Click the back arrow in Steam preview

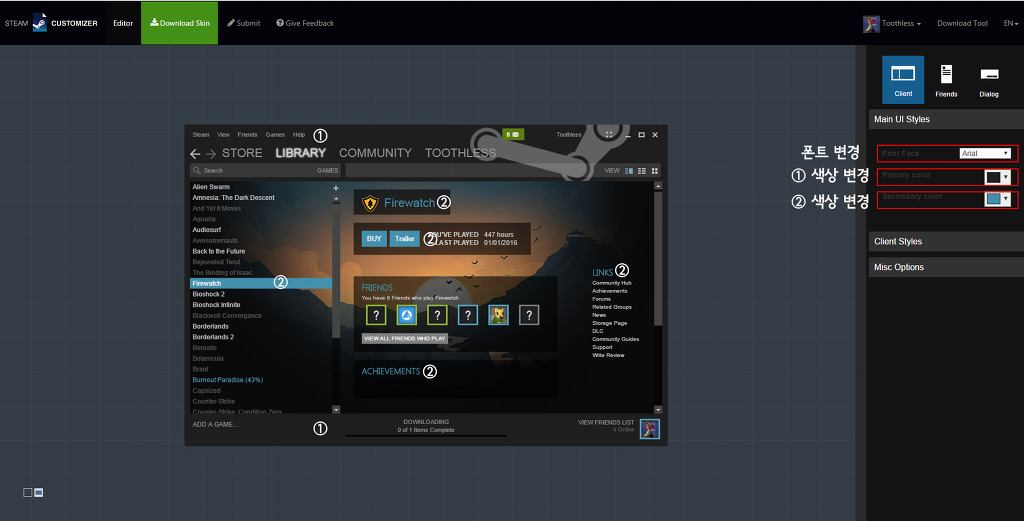click(195, 154)
